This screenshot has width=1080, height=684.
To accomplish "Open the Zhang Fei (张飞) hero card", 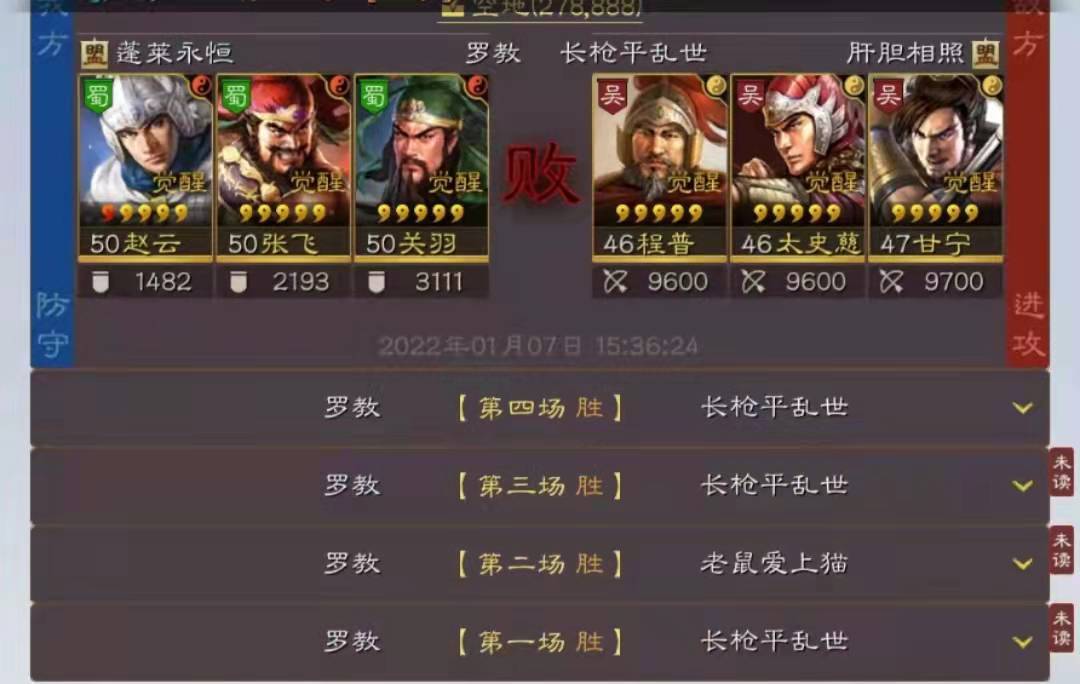I will (x=283, y=167).
